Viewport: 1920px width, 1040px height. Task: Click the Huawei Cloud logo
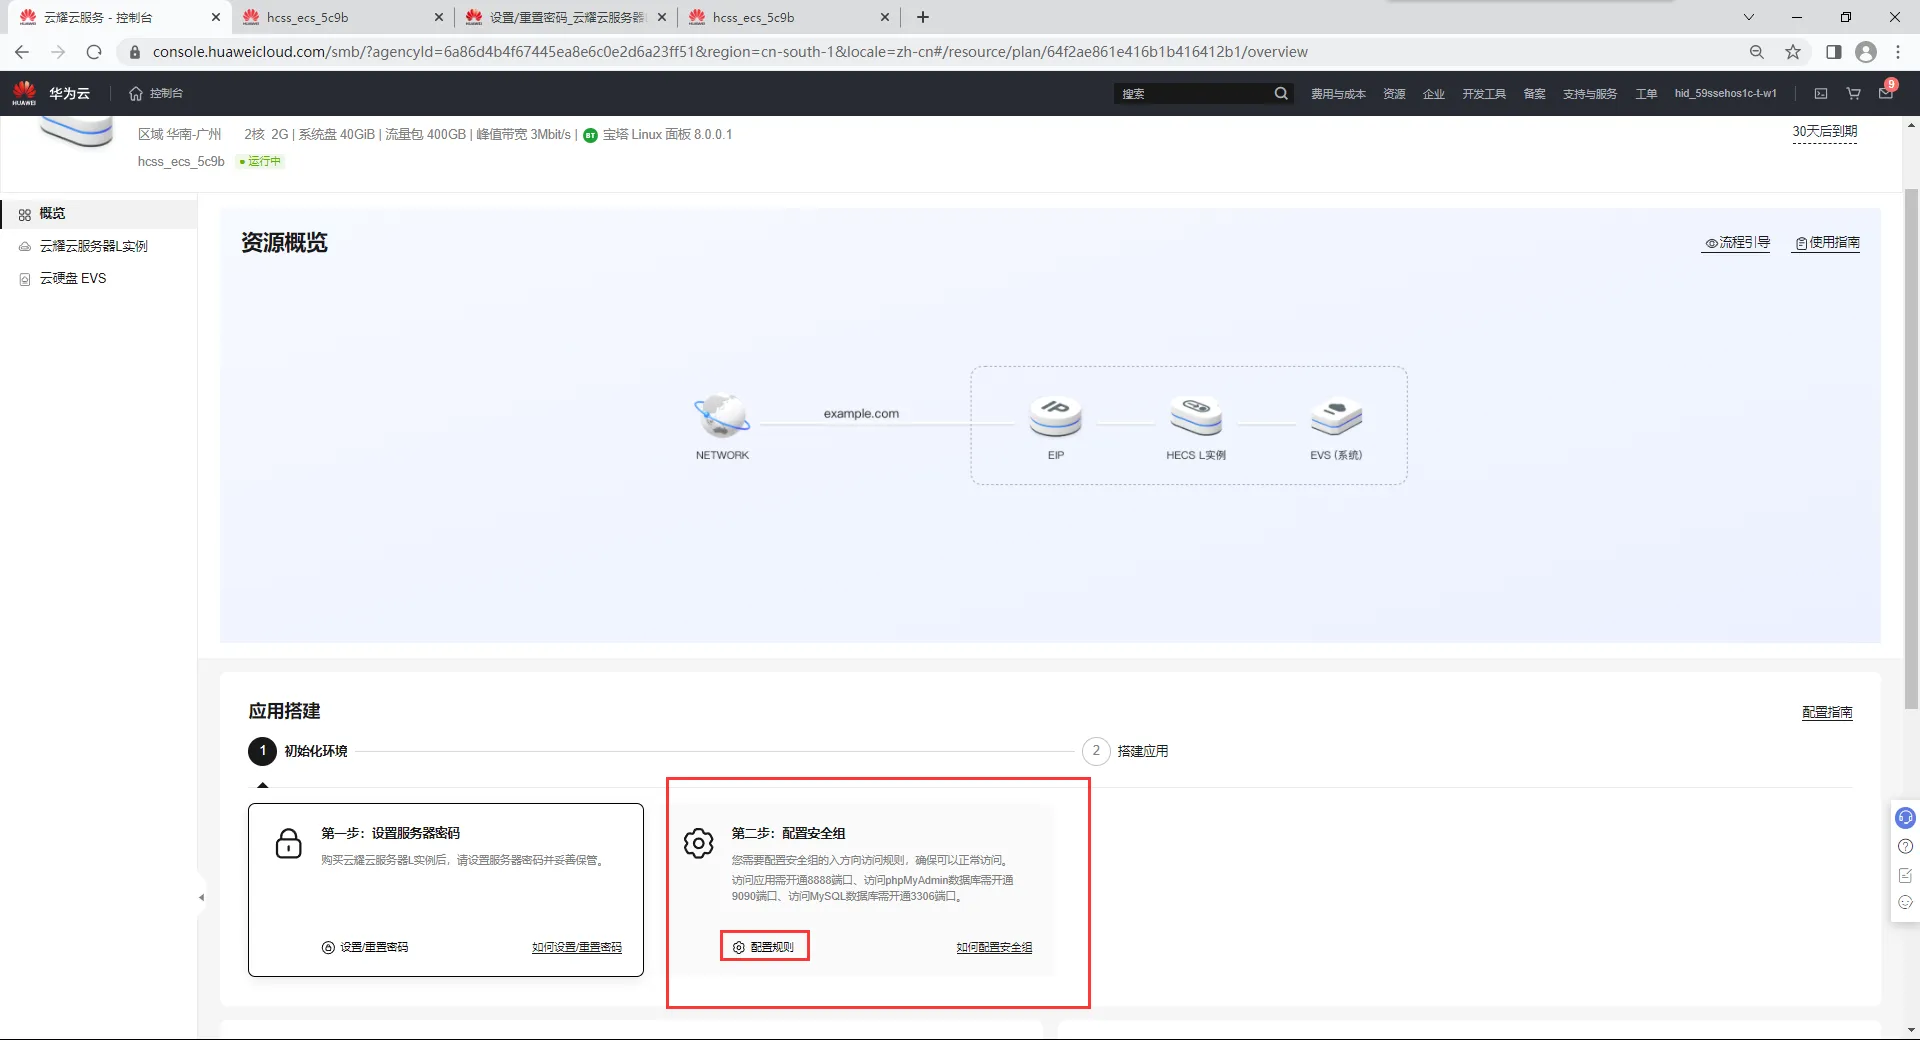(x=50, y=93)
